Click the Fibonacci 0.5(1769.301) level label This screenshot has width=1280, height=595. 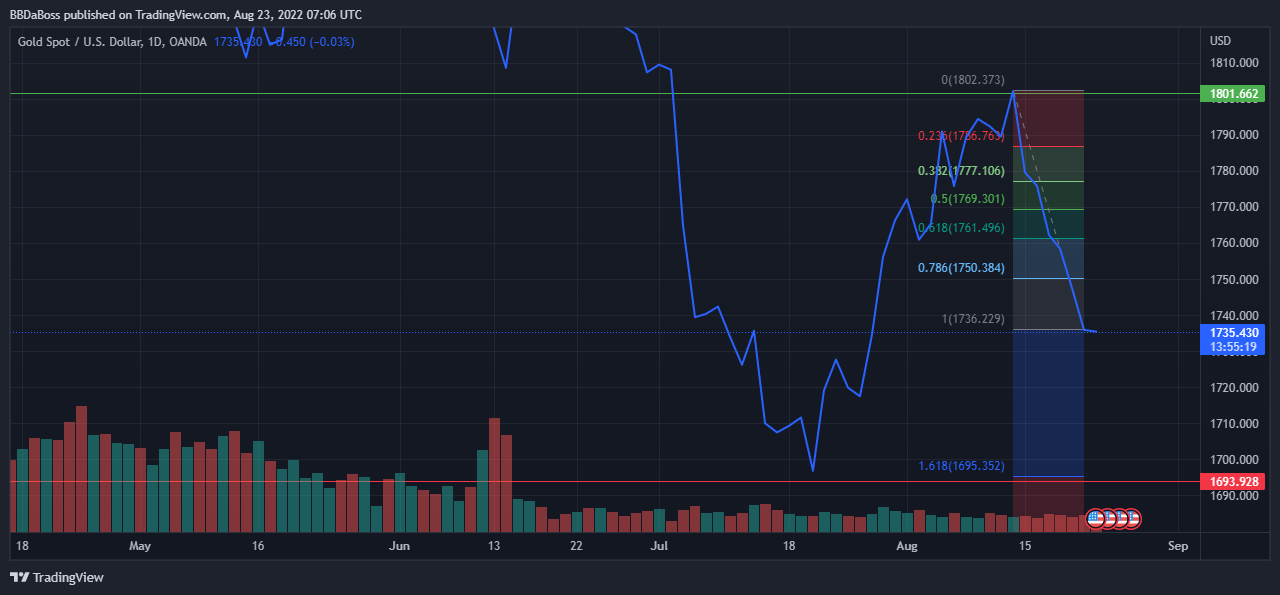coord(967,199)
